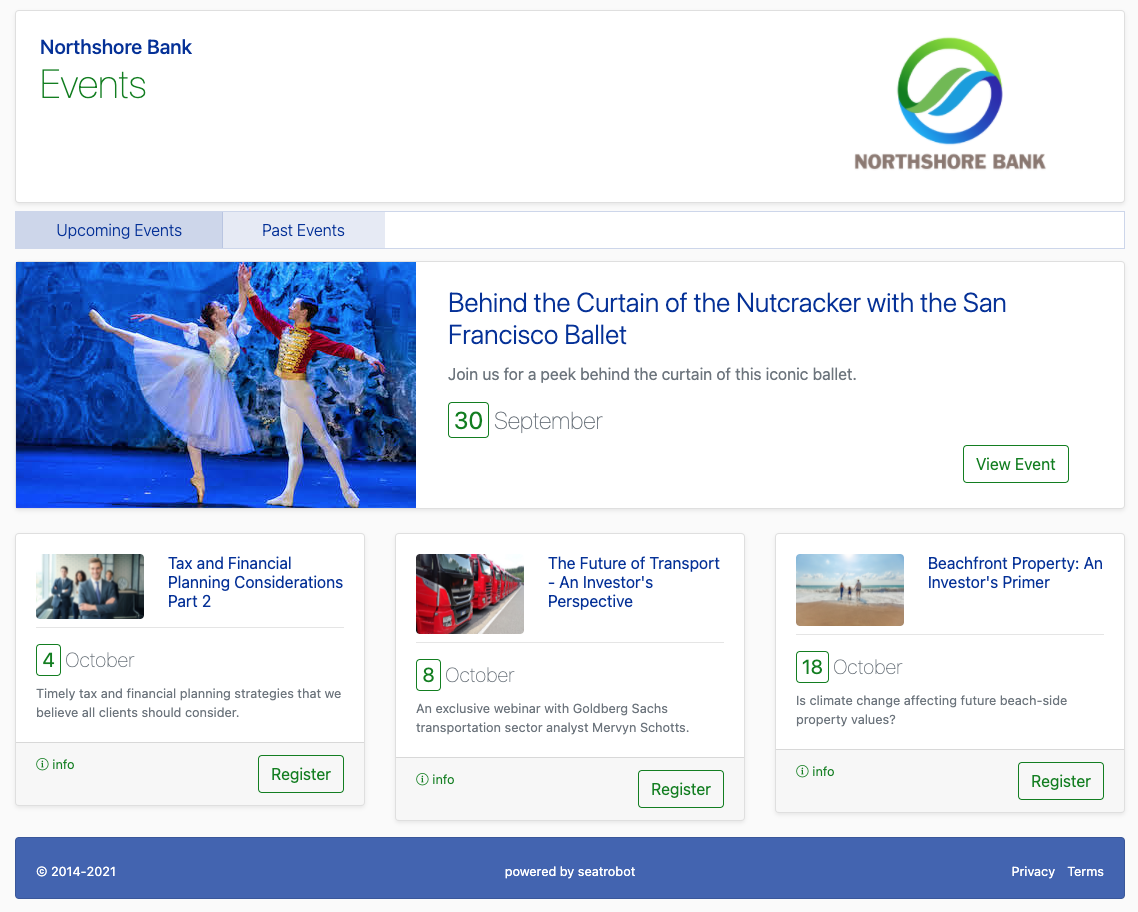Register for The Future of Transport event
This screenshot has width=1138, height=912.
pyautogui.click(x=680, y=789)
